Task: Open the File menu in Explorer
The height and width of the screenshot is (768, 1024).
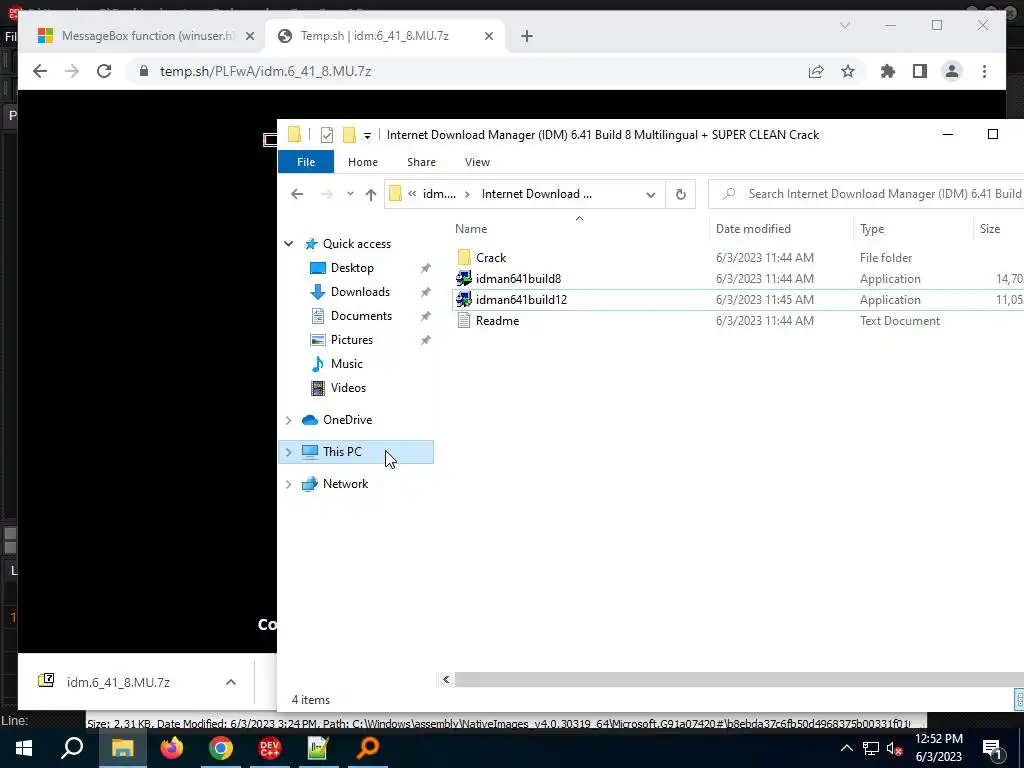Action: coord(306,162)
